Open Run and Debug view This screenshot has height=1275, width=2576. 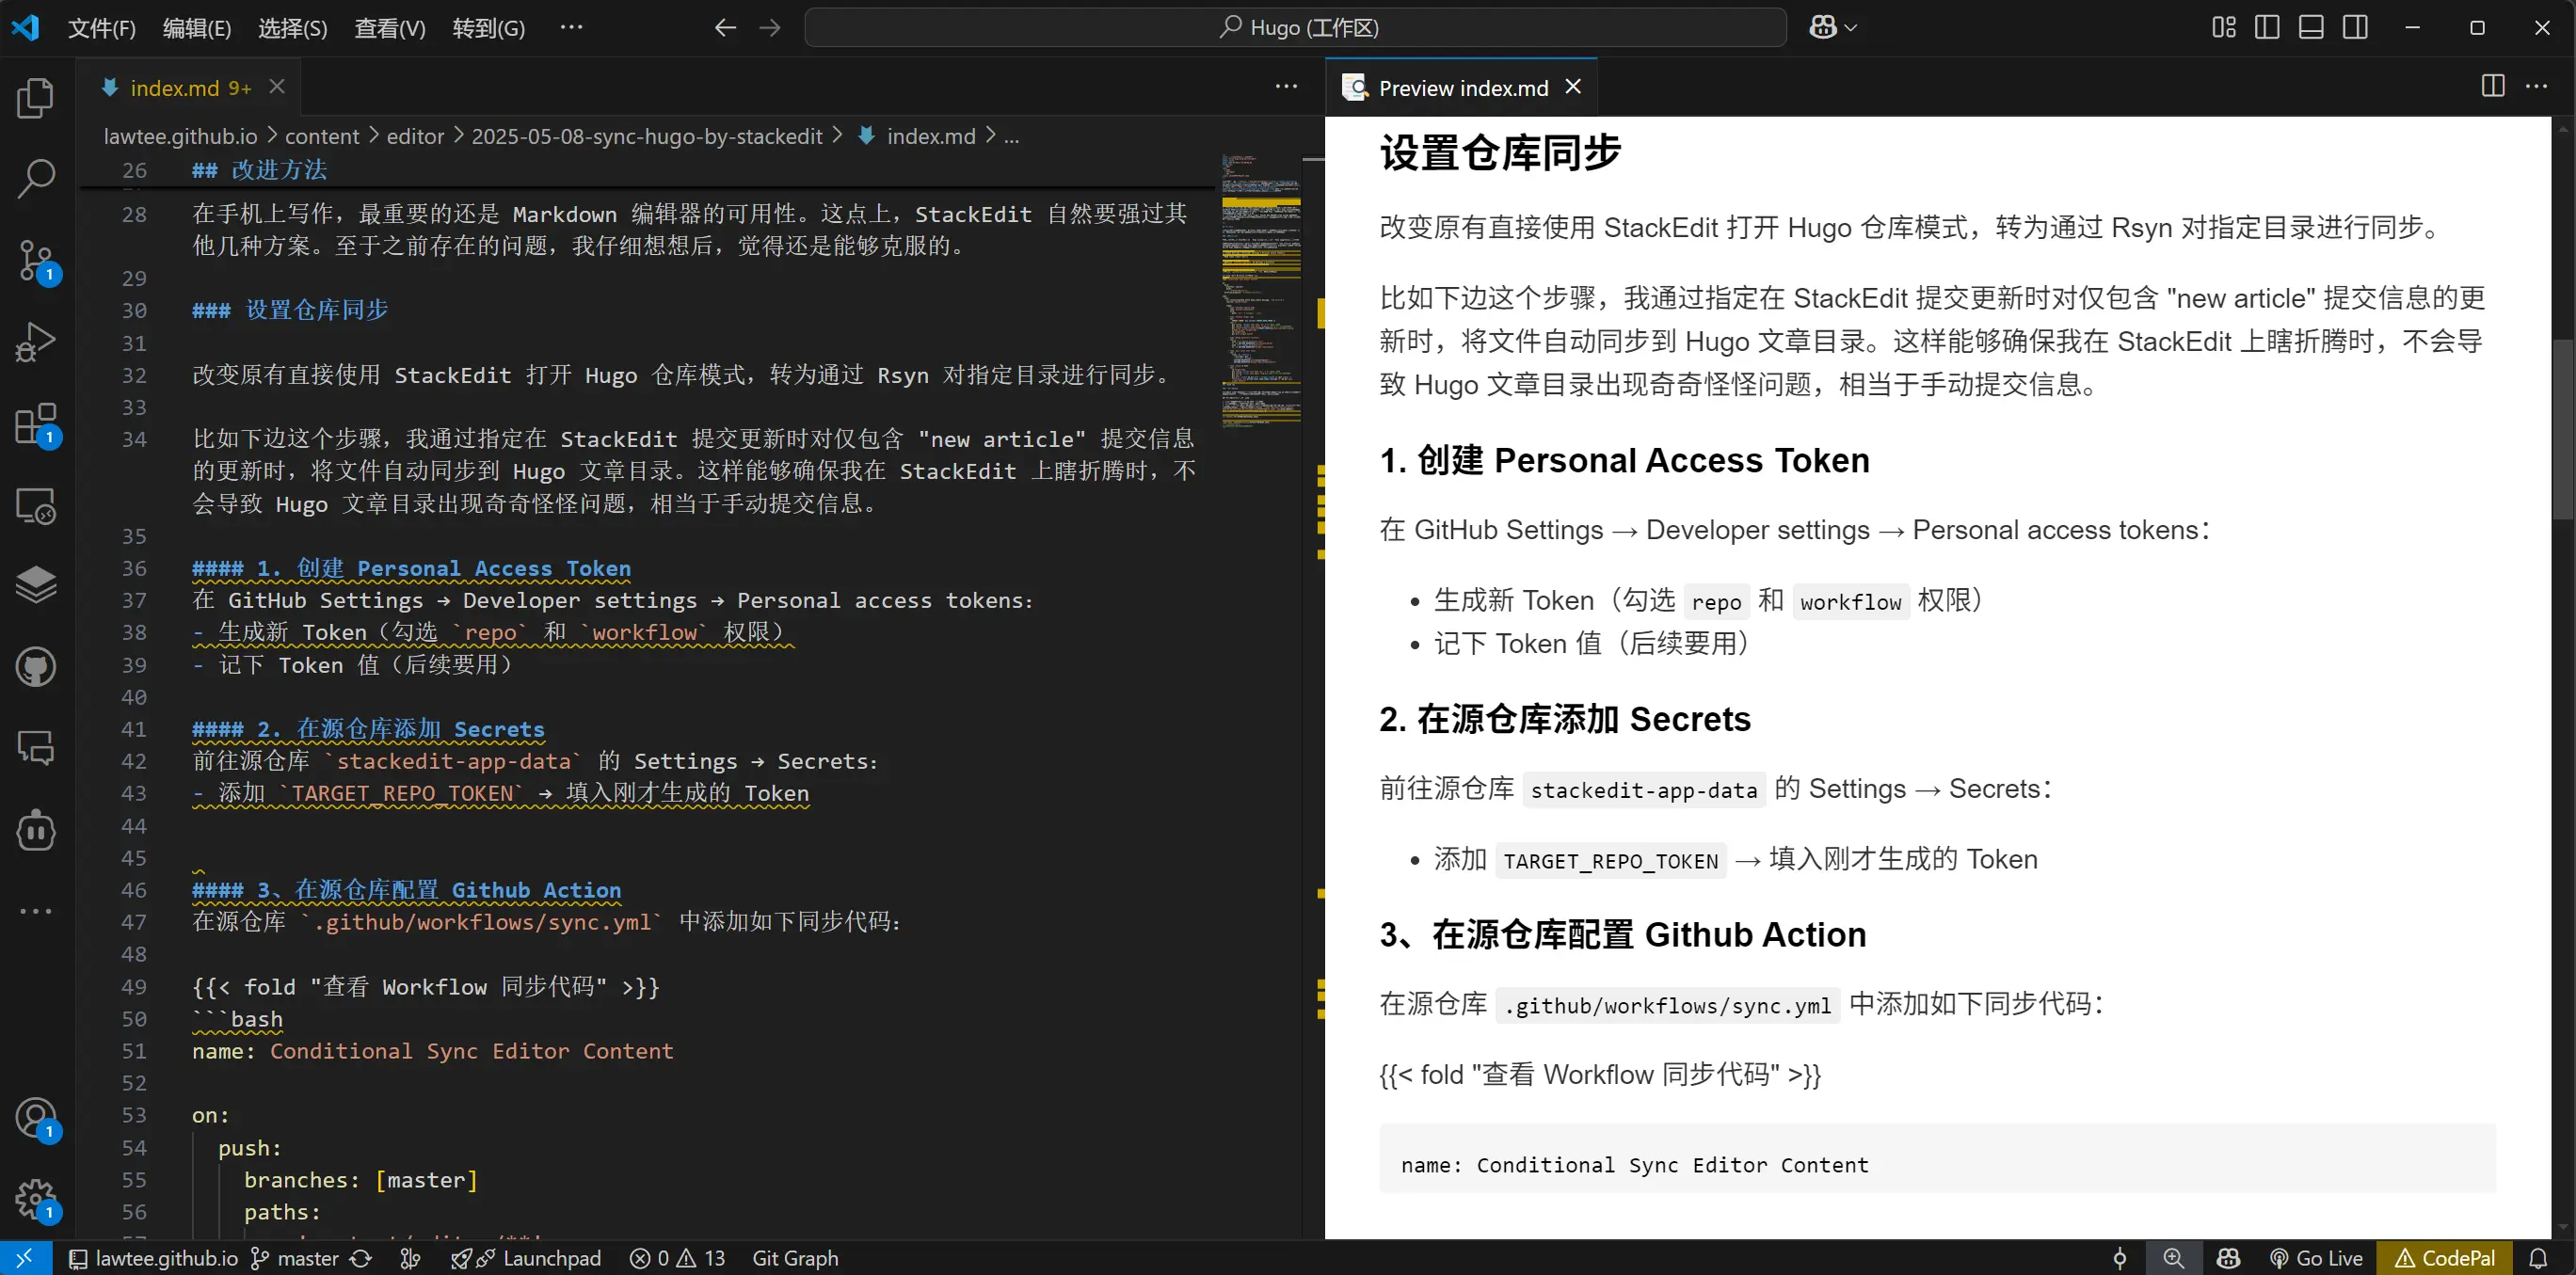point(36,342)
